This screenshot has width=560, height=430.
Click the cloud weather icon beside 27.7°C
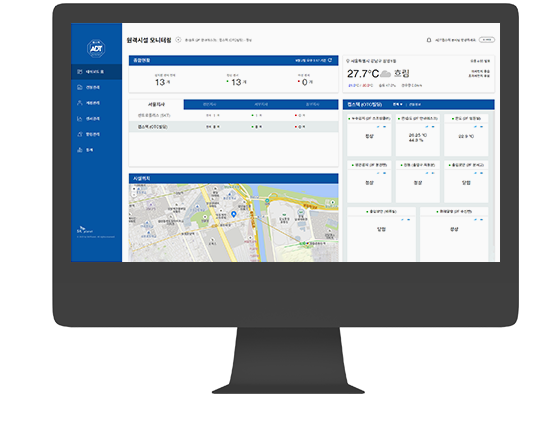(x=386, y=74)
